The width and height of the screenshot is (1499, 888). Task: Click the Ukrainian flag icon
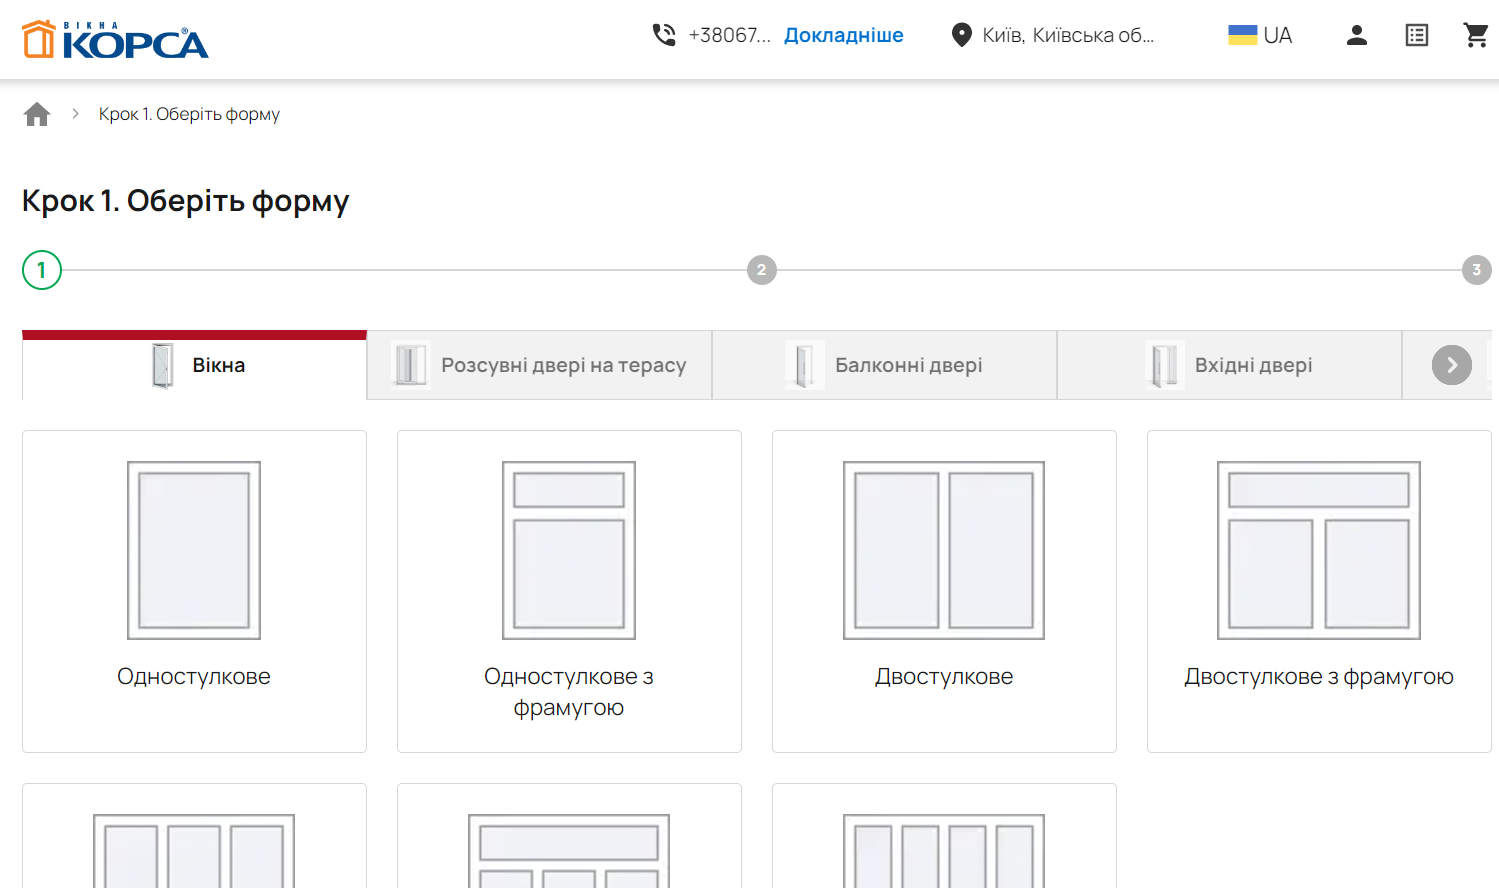[x=1242, y=35]
